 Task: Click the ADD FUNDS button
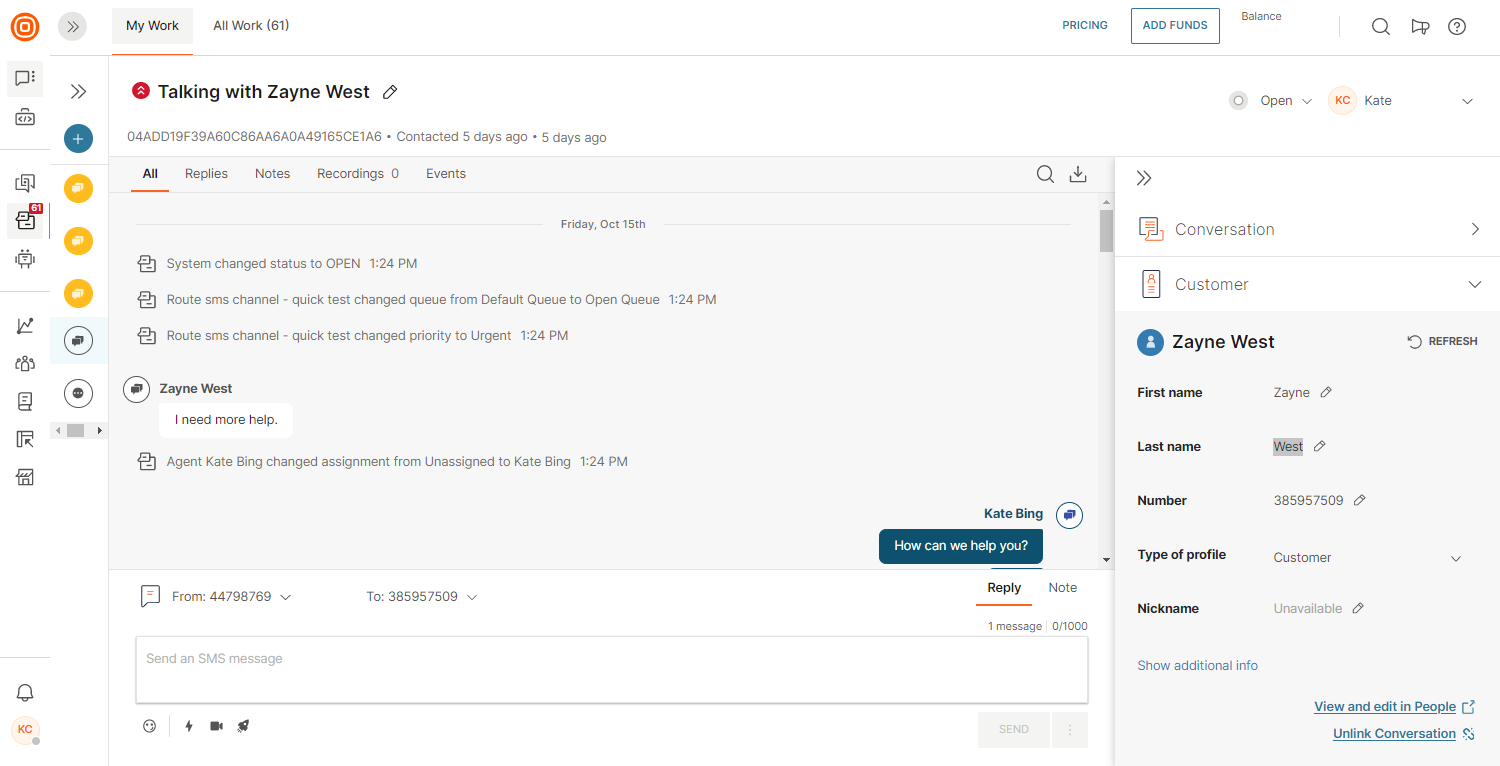(x=1175, y=26)
